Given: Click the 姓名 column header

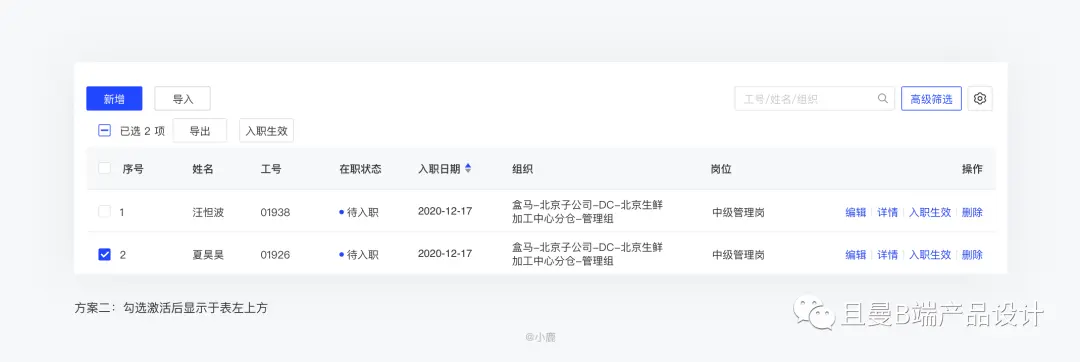Looking at the screenshot, I should click(x=202, y=169).
